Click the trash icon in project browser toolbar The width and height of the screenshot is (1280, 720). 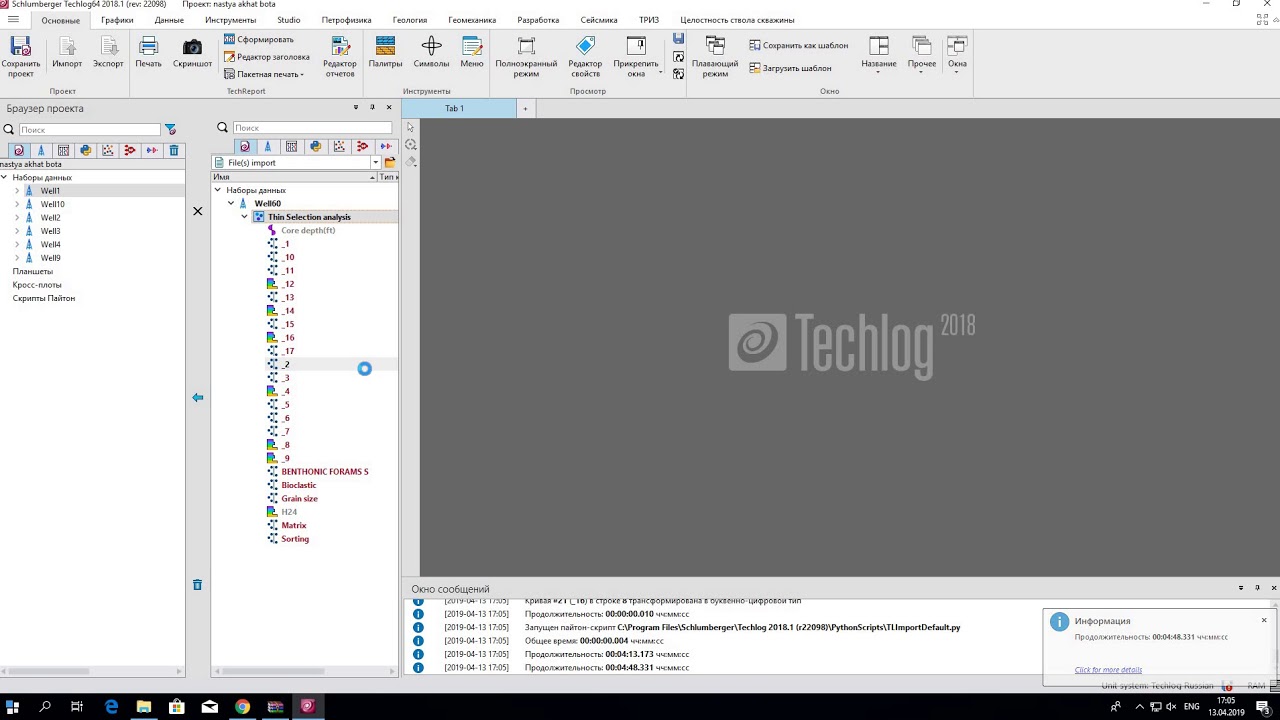click(x=174, y=150)
